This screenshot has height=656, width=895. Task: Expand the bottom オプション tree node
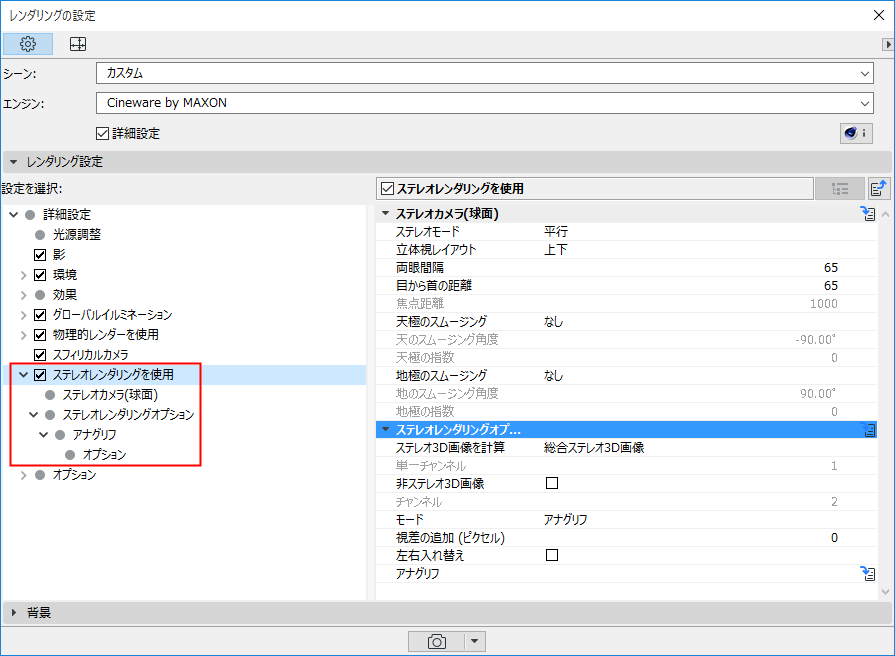[23, 475]
